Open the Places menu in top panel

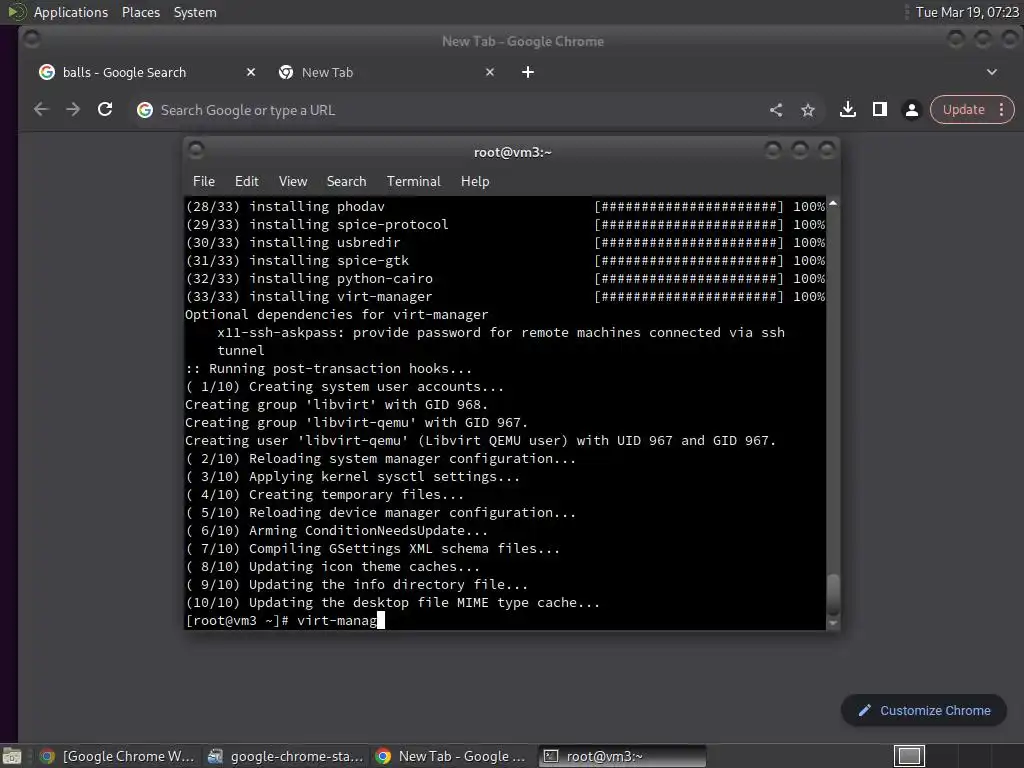141,12
